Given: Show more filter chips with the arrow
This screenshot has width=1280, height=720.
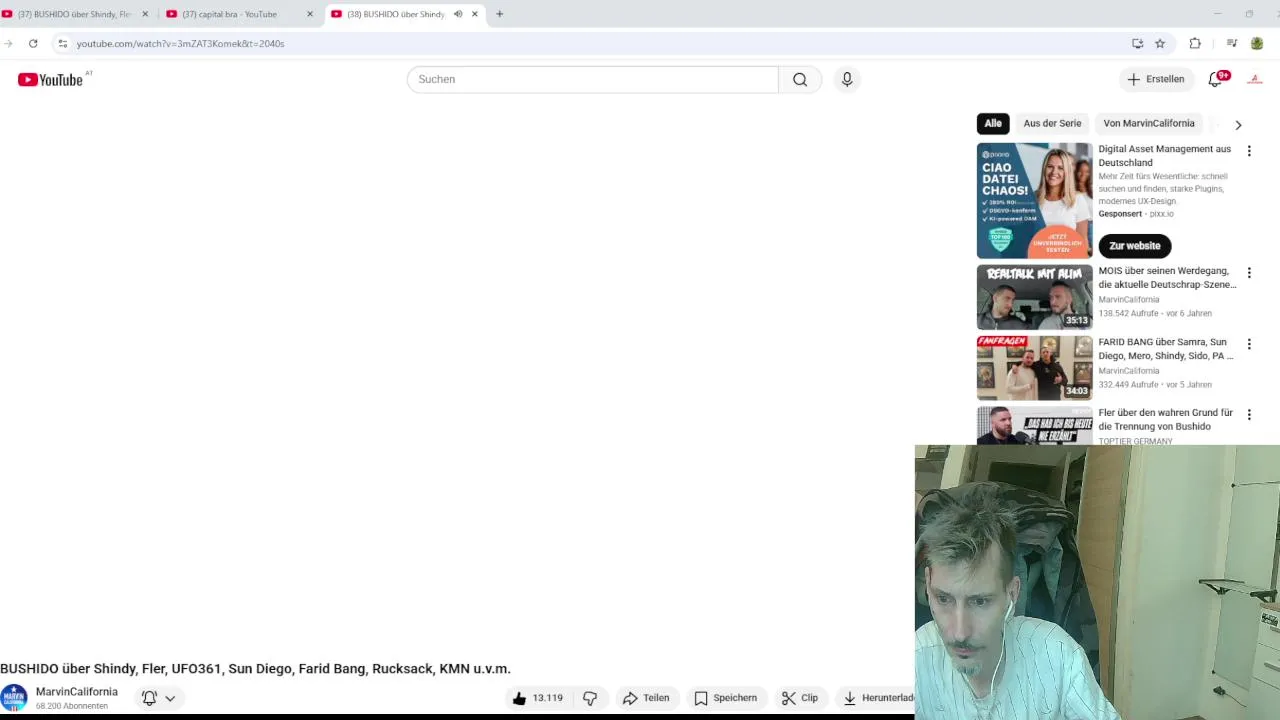Looking at the screenshot, I should [x=1238, y=125].
